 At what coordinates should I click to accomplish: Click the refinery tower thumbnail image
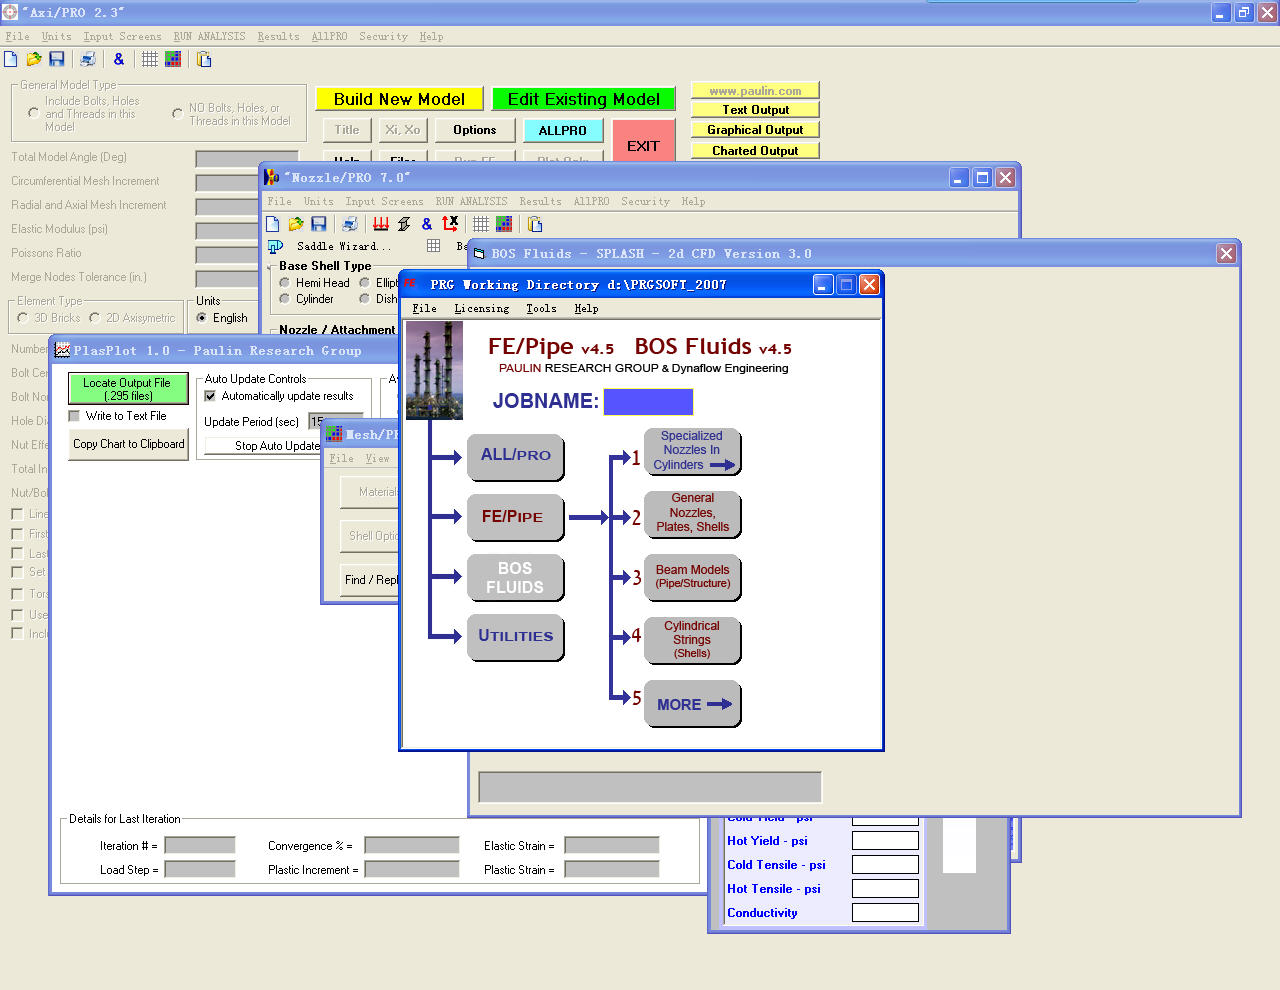click(434, 370)
